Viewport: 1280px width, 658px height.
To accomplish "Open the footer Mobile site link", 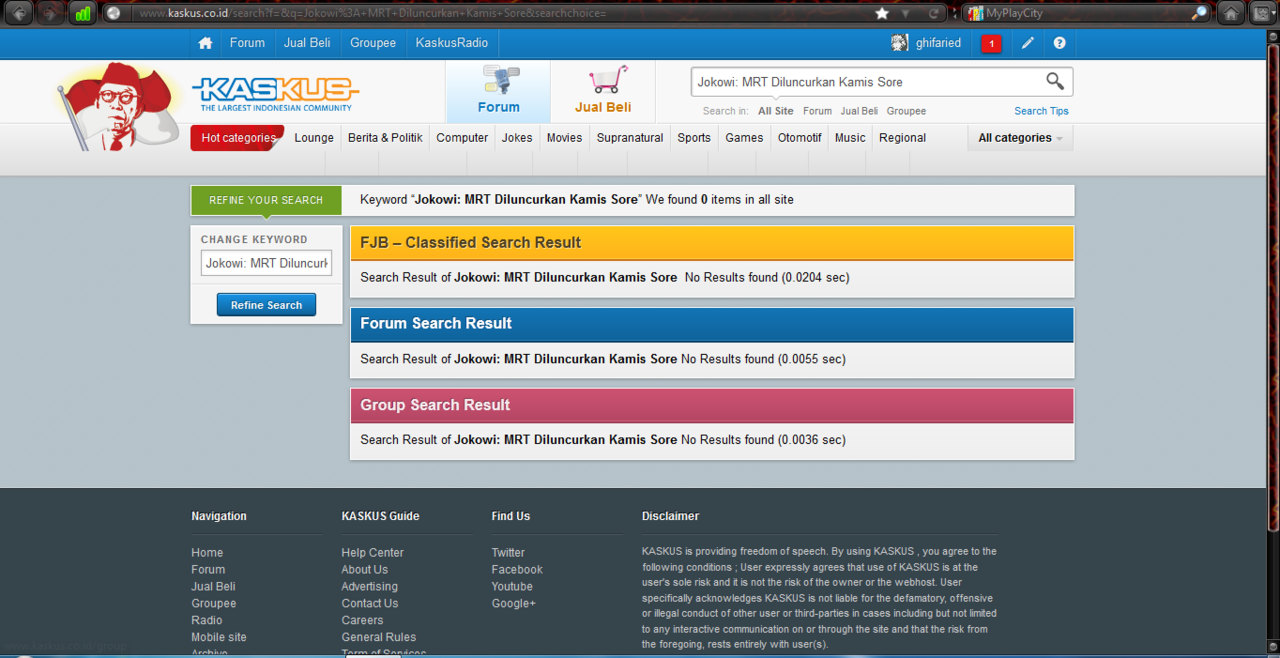I will pos(219,637).
